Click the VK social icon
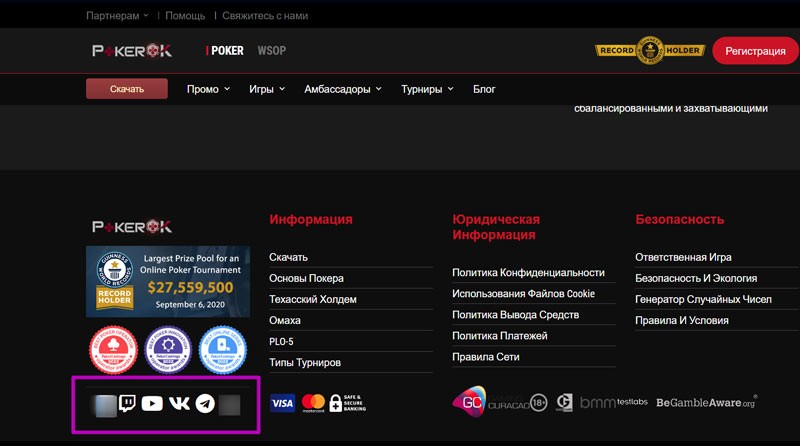The height and width of the screenshot is (446, 800). (x=179, y=404)
